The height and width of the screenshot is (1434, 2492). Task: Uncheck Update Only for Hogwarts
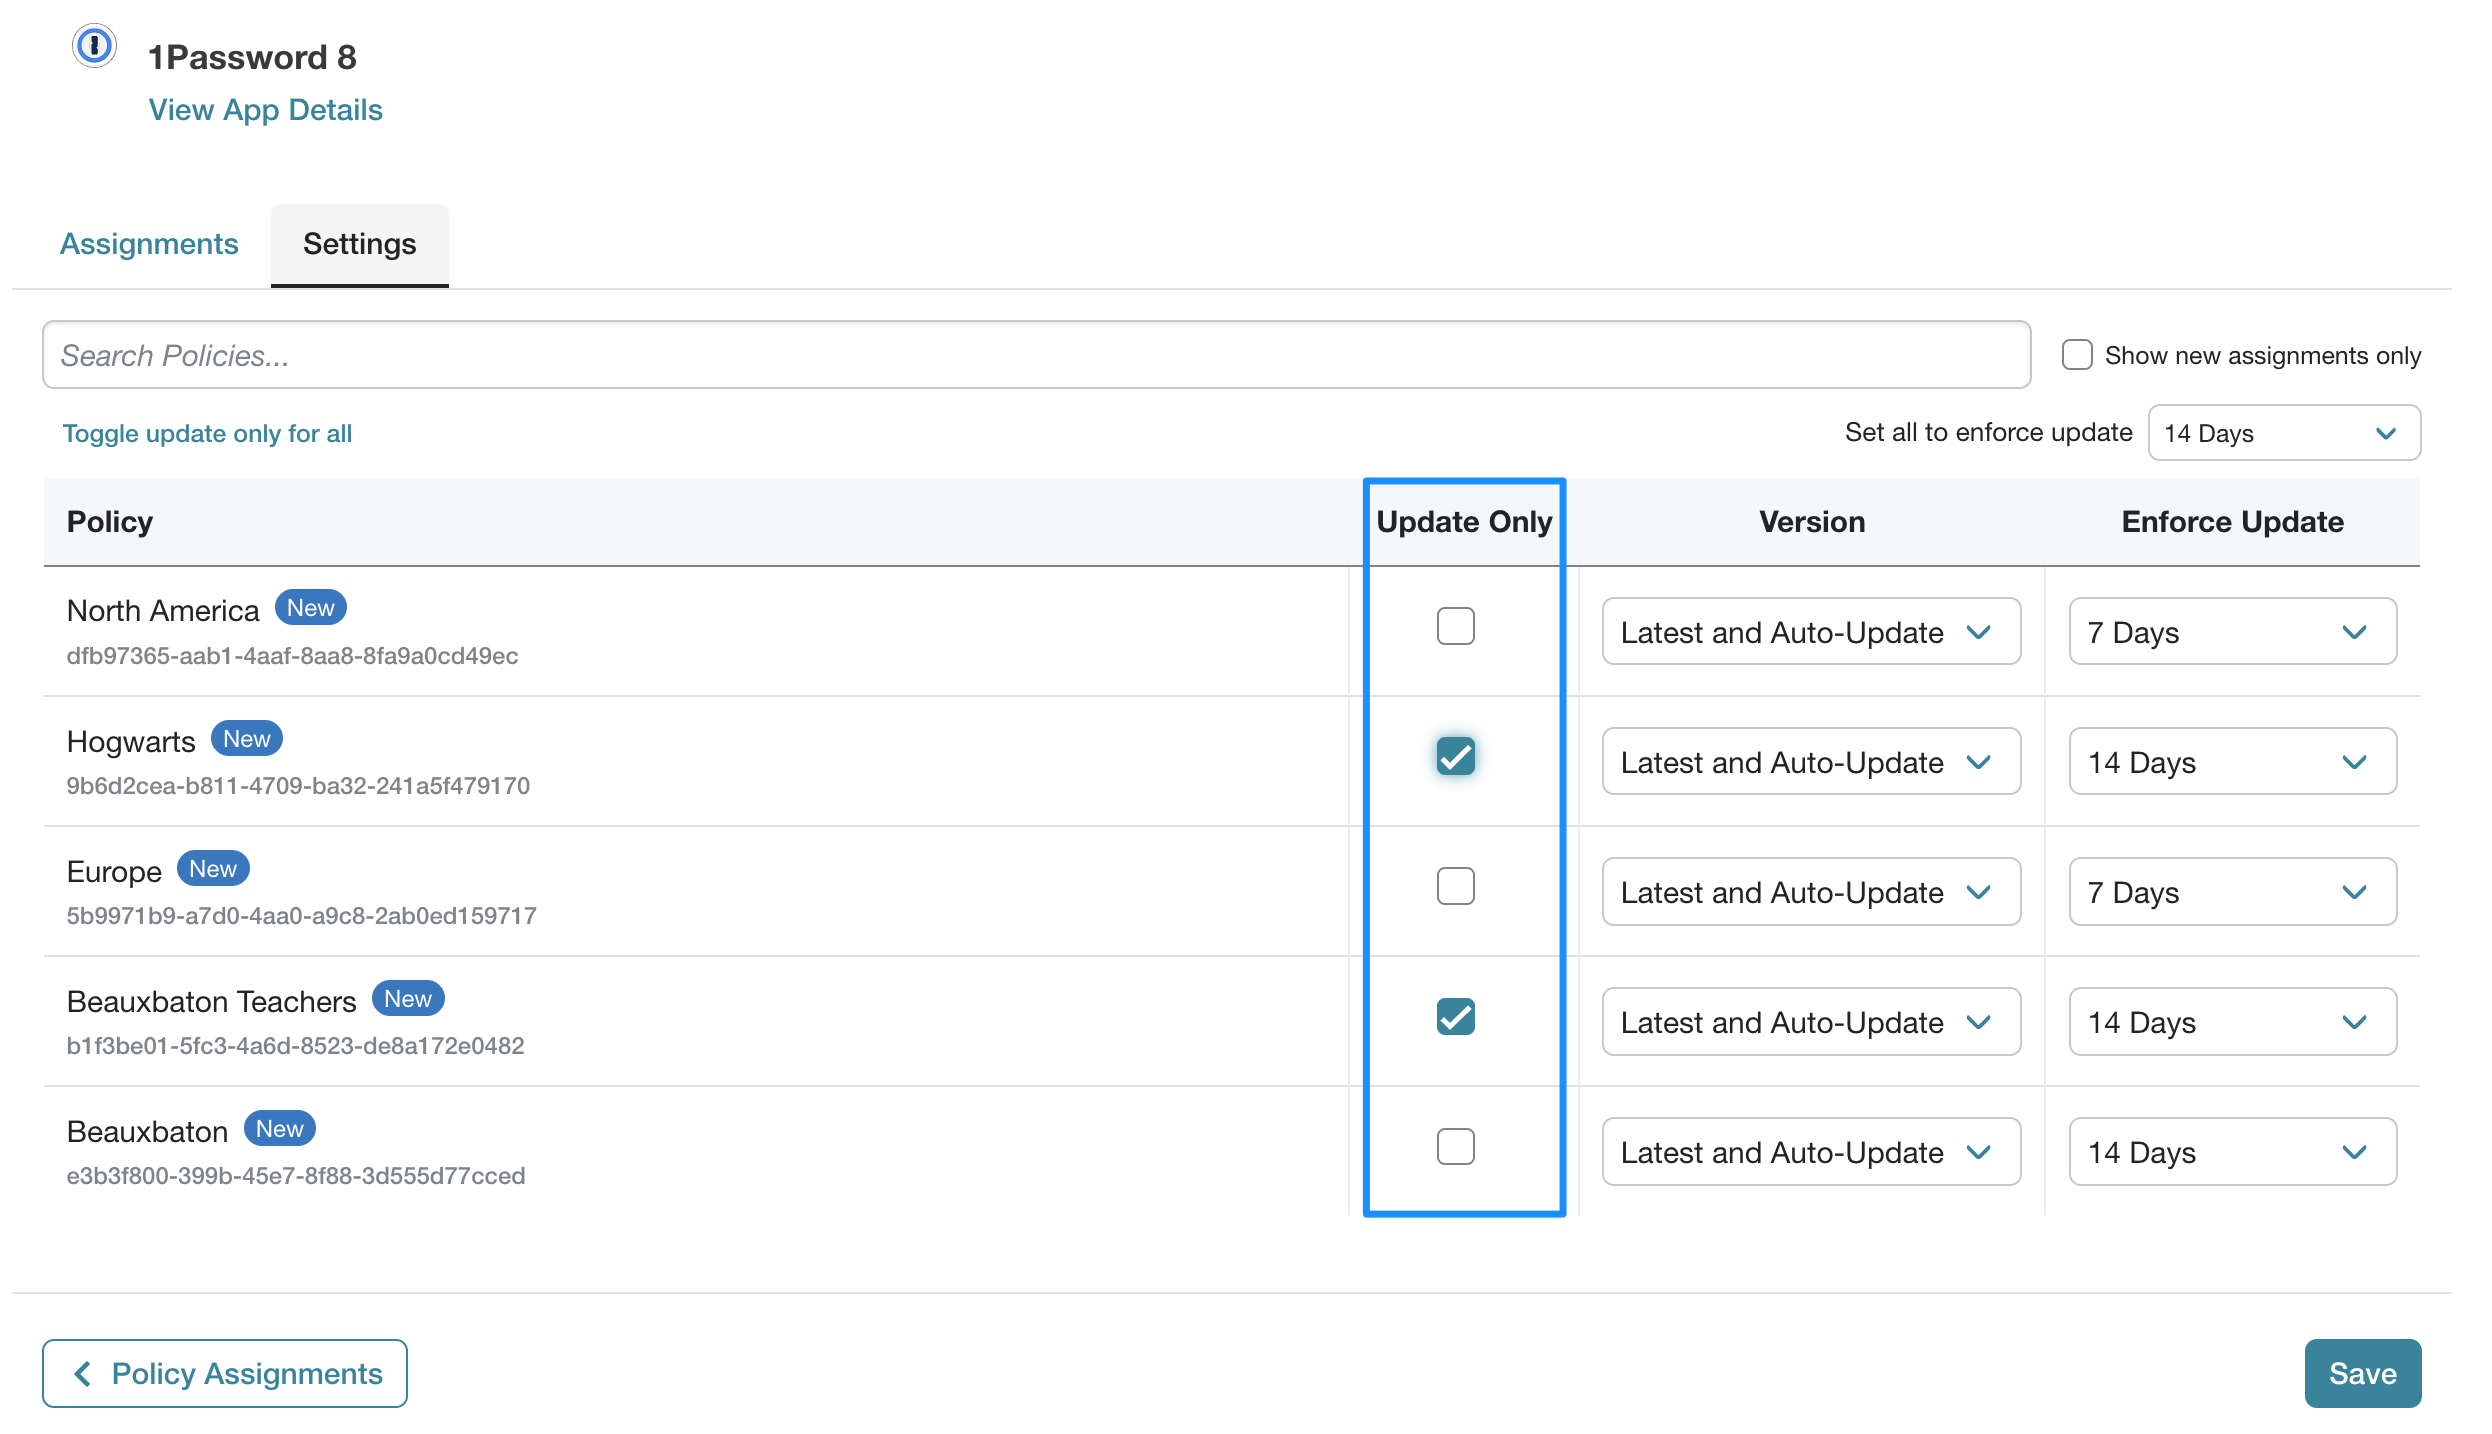1455,757
